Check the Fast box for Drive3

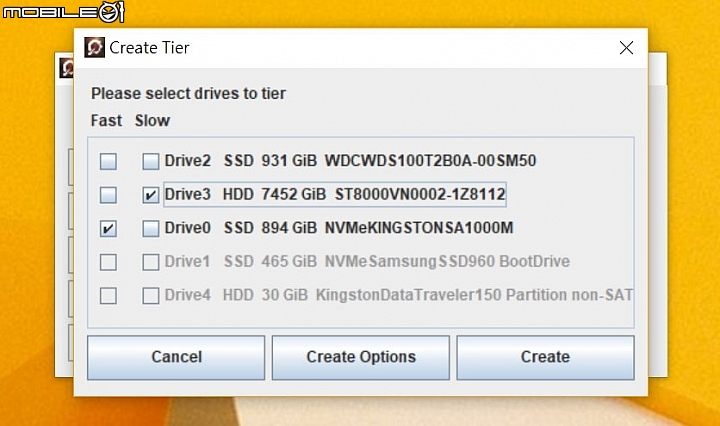[108, 195]
